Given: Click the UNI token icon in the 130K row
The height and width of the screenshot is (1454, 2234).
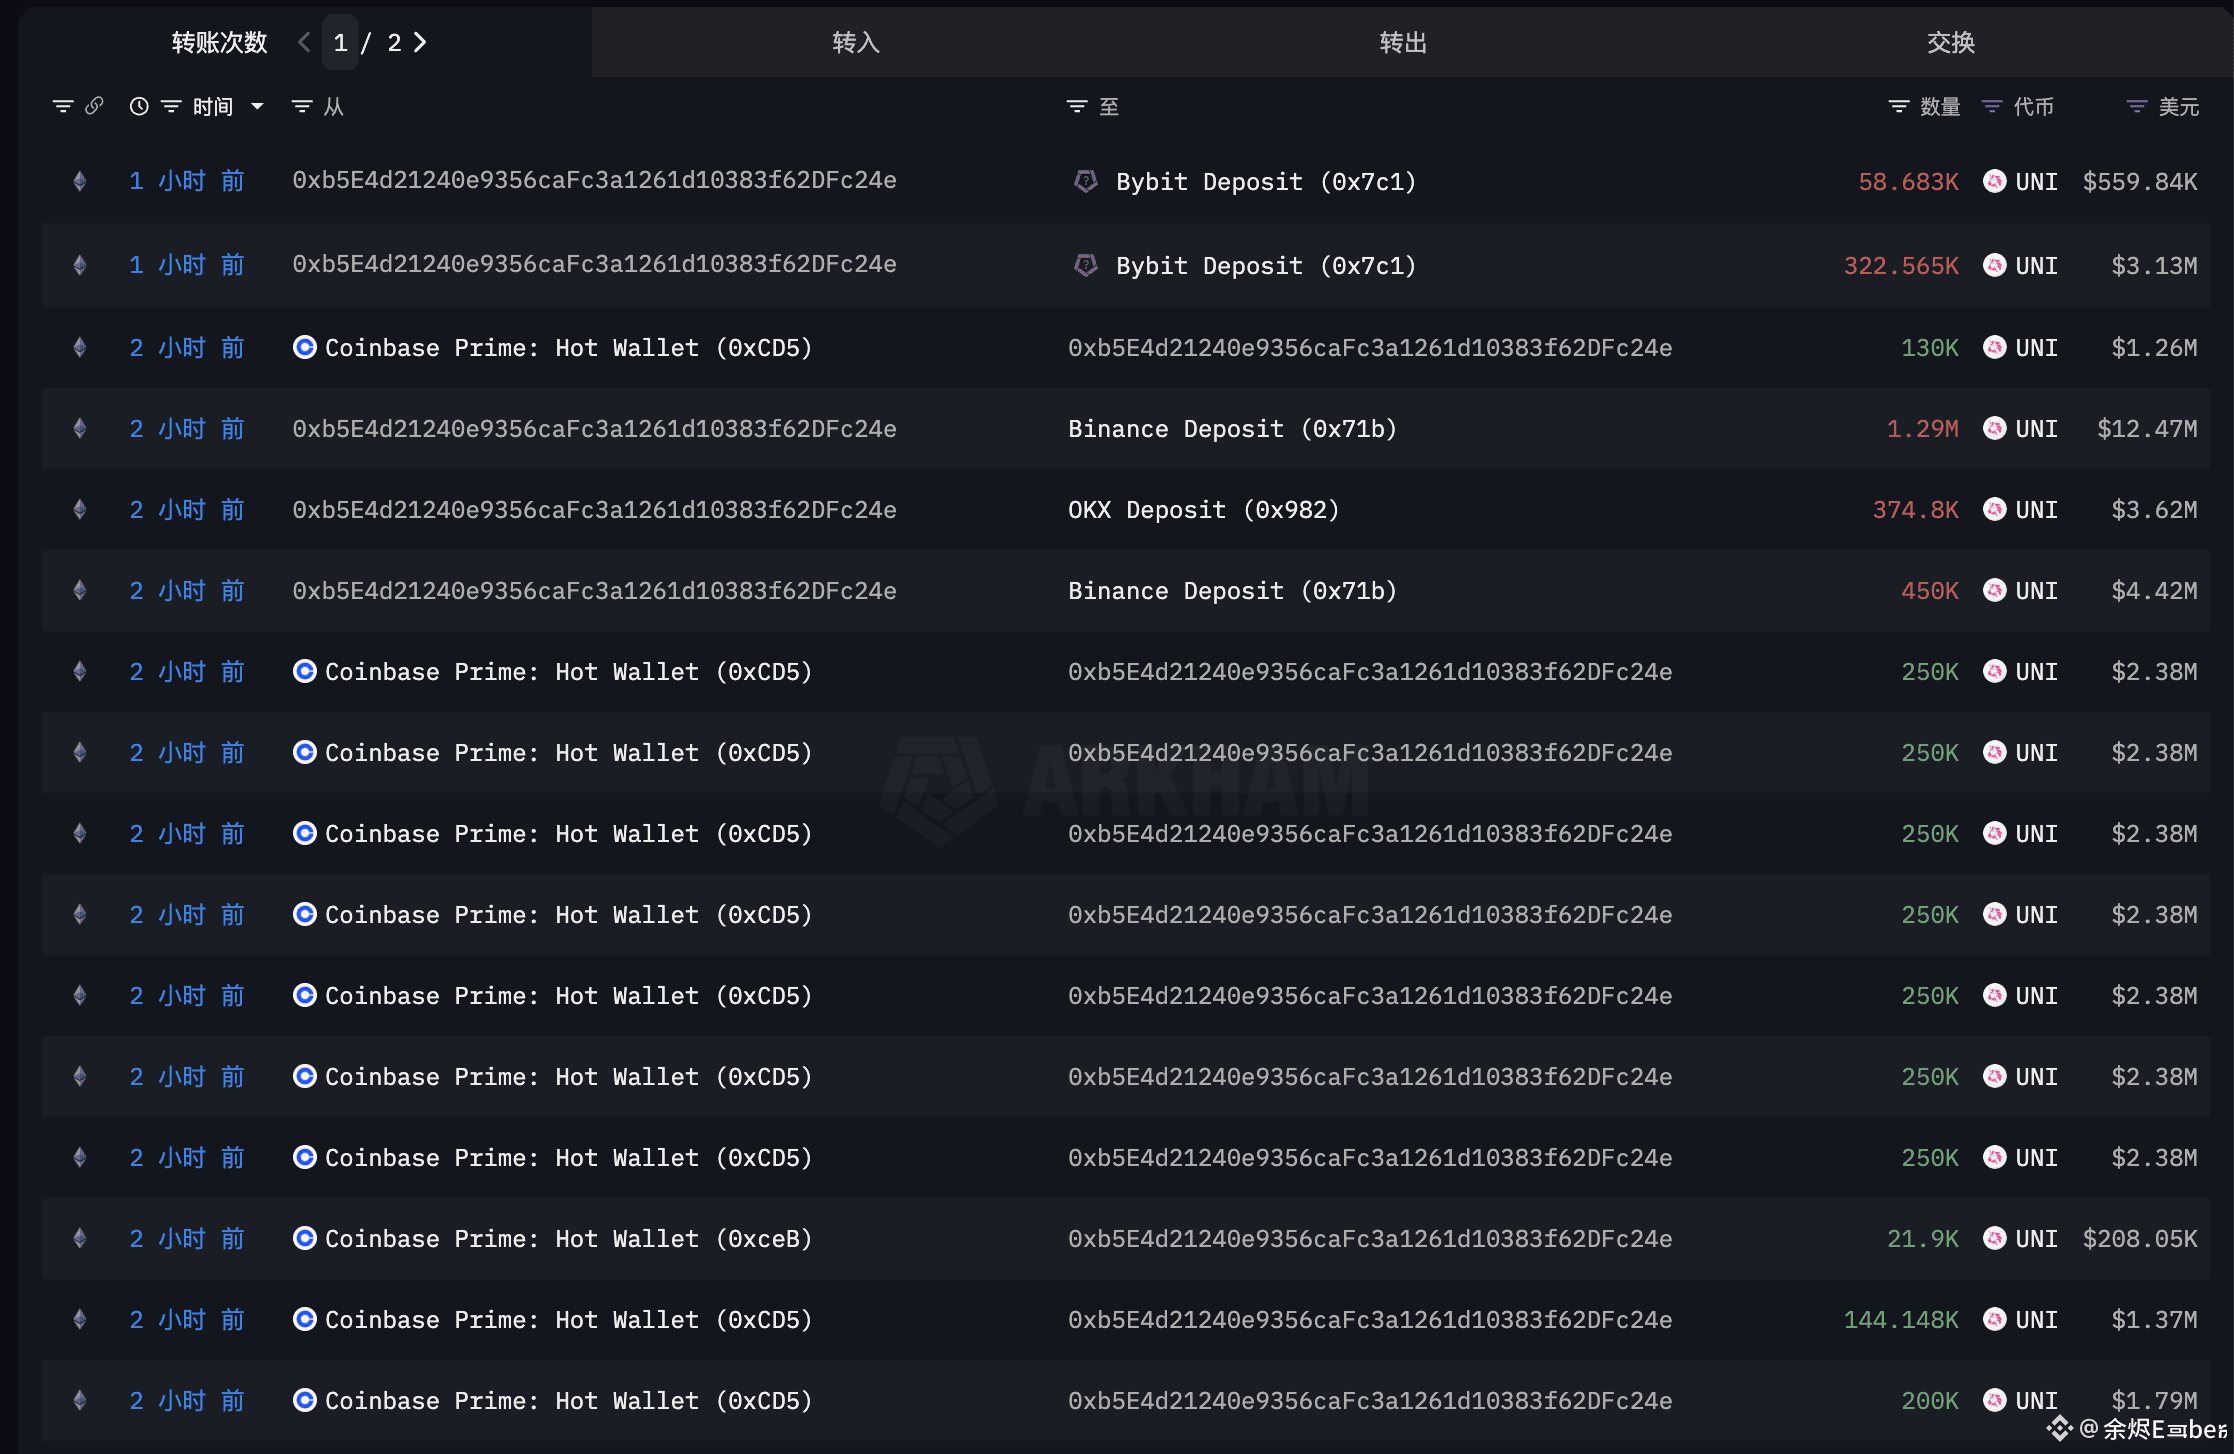Looking at the screenshot, I should pyautogui.click(x=1995, y=347).
